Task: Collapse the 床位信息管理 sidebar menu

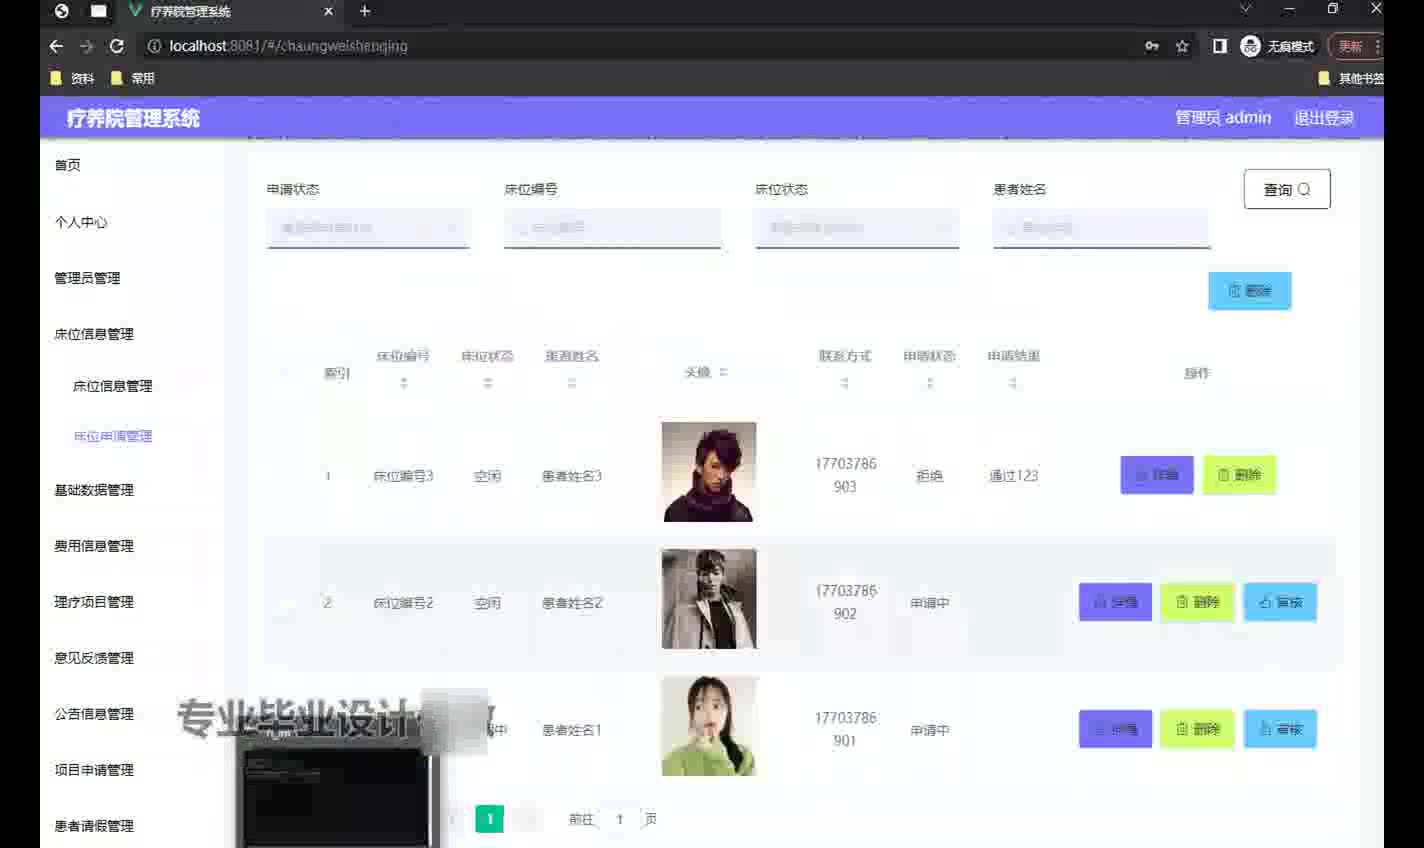Action: [x=94, y=334]
